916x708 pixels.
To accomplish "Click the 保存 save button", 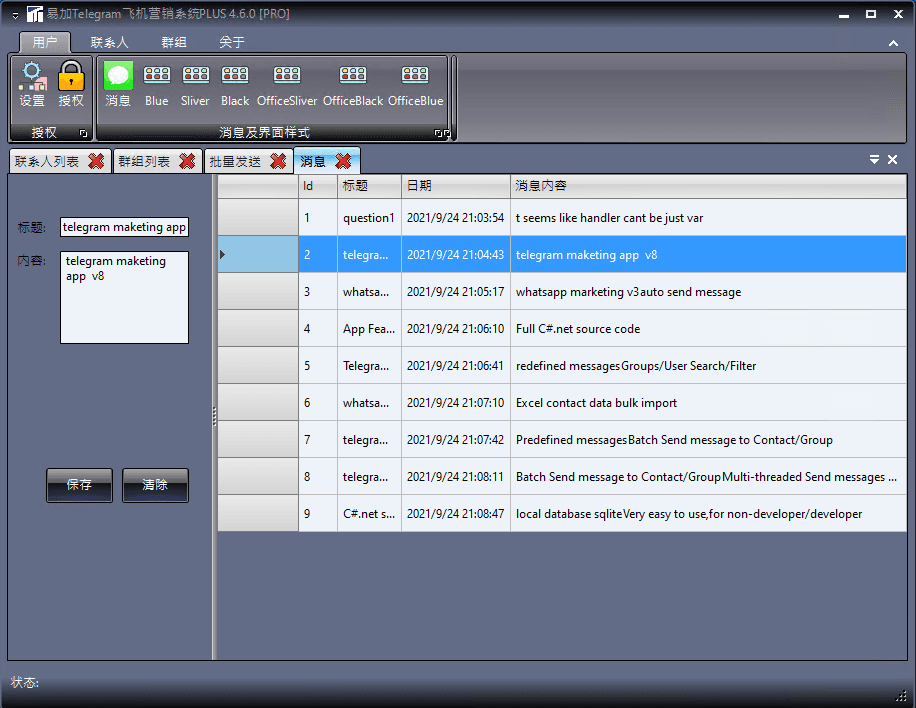I will click(x=79, y=485).
